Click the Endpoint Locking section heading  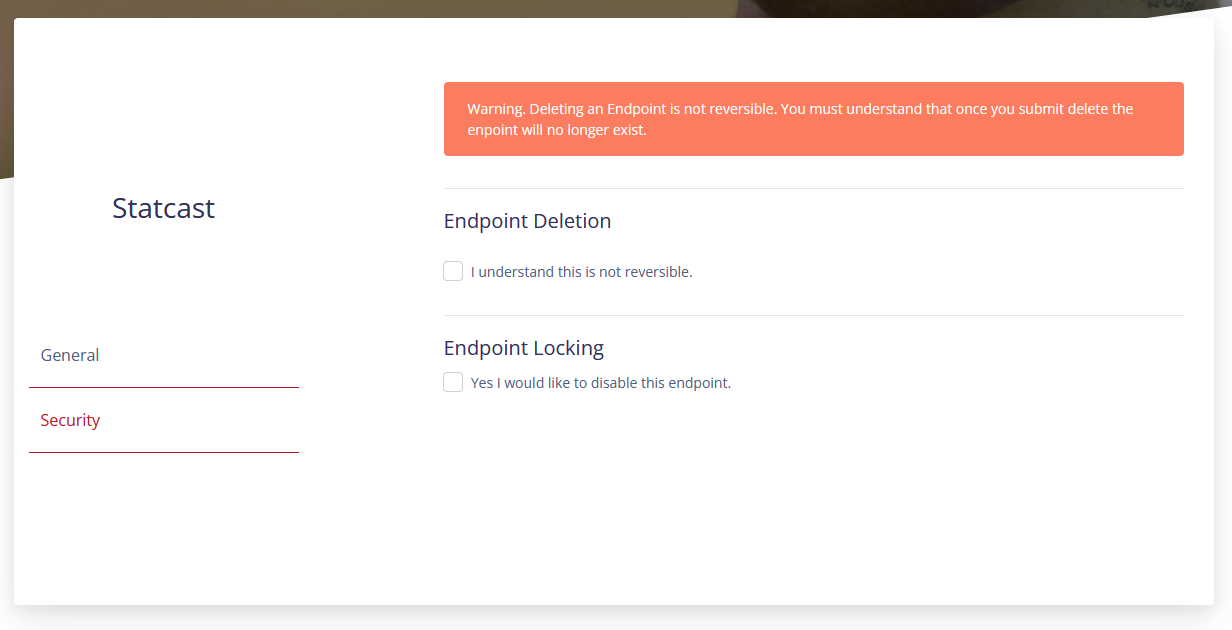(x=523, y=348)
